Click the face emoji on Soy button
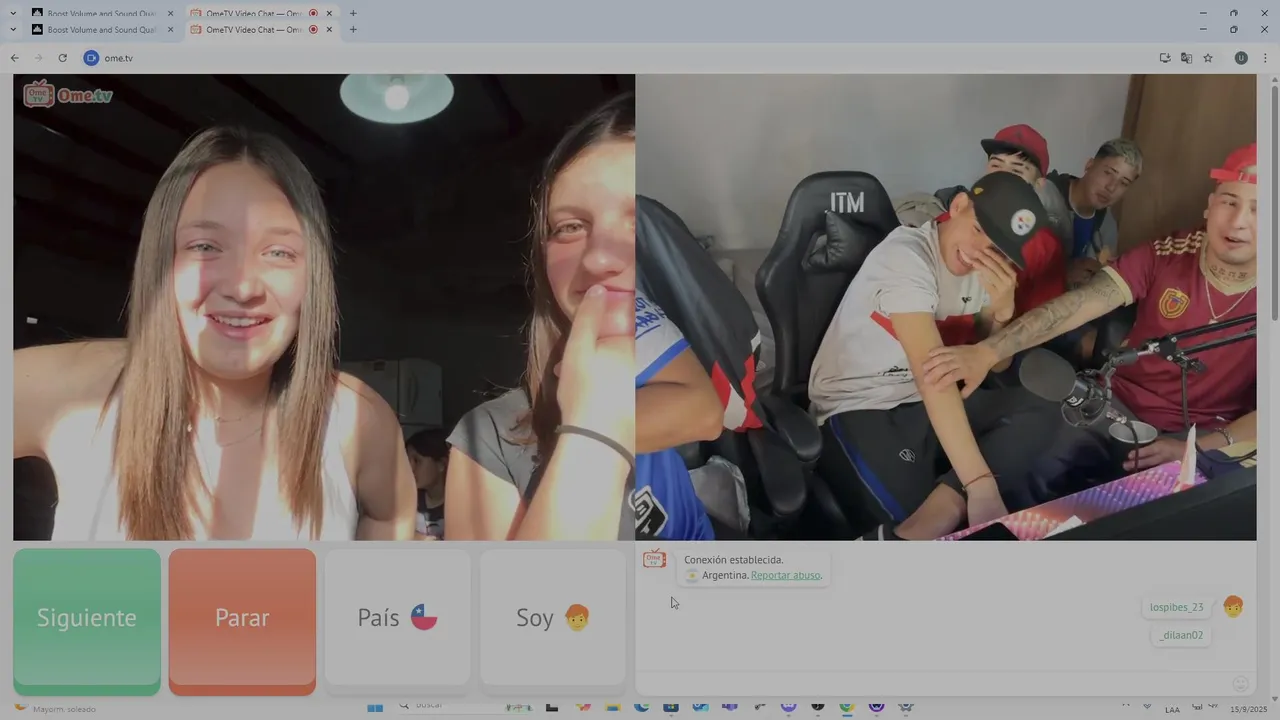The image size is (1280, 720). click(x=577, y=617)
